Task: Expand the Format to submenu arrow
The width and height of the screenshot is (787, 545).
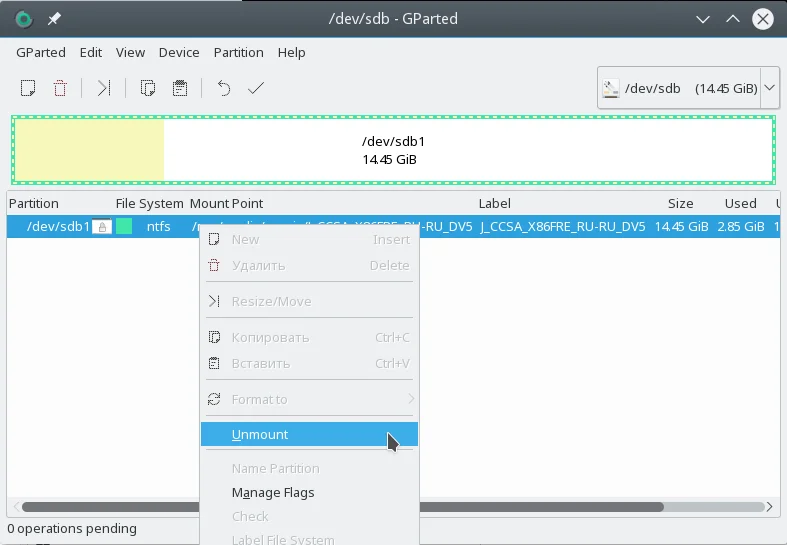Action: (411, 399)
